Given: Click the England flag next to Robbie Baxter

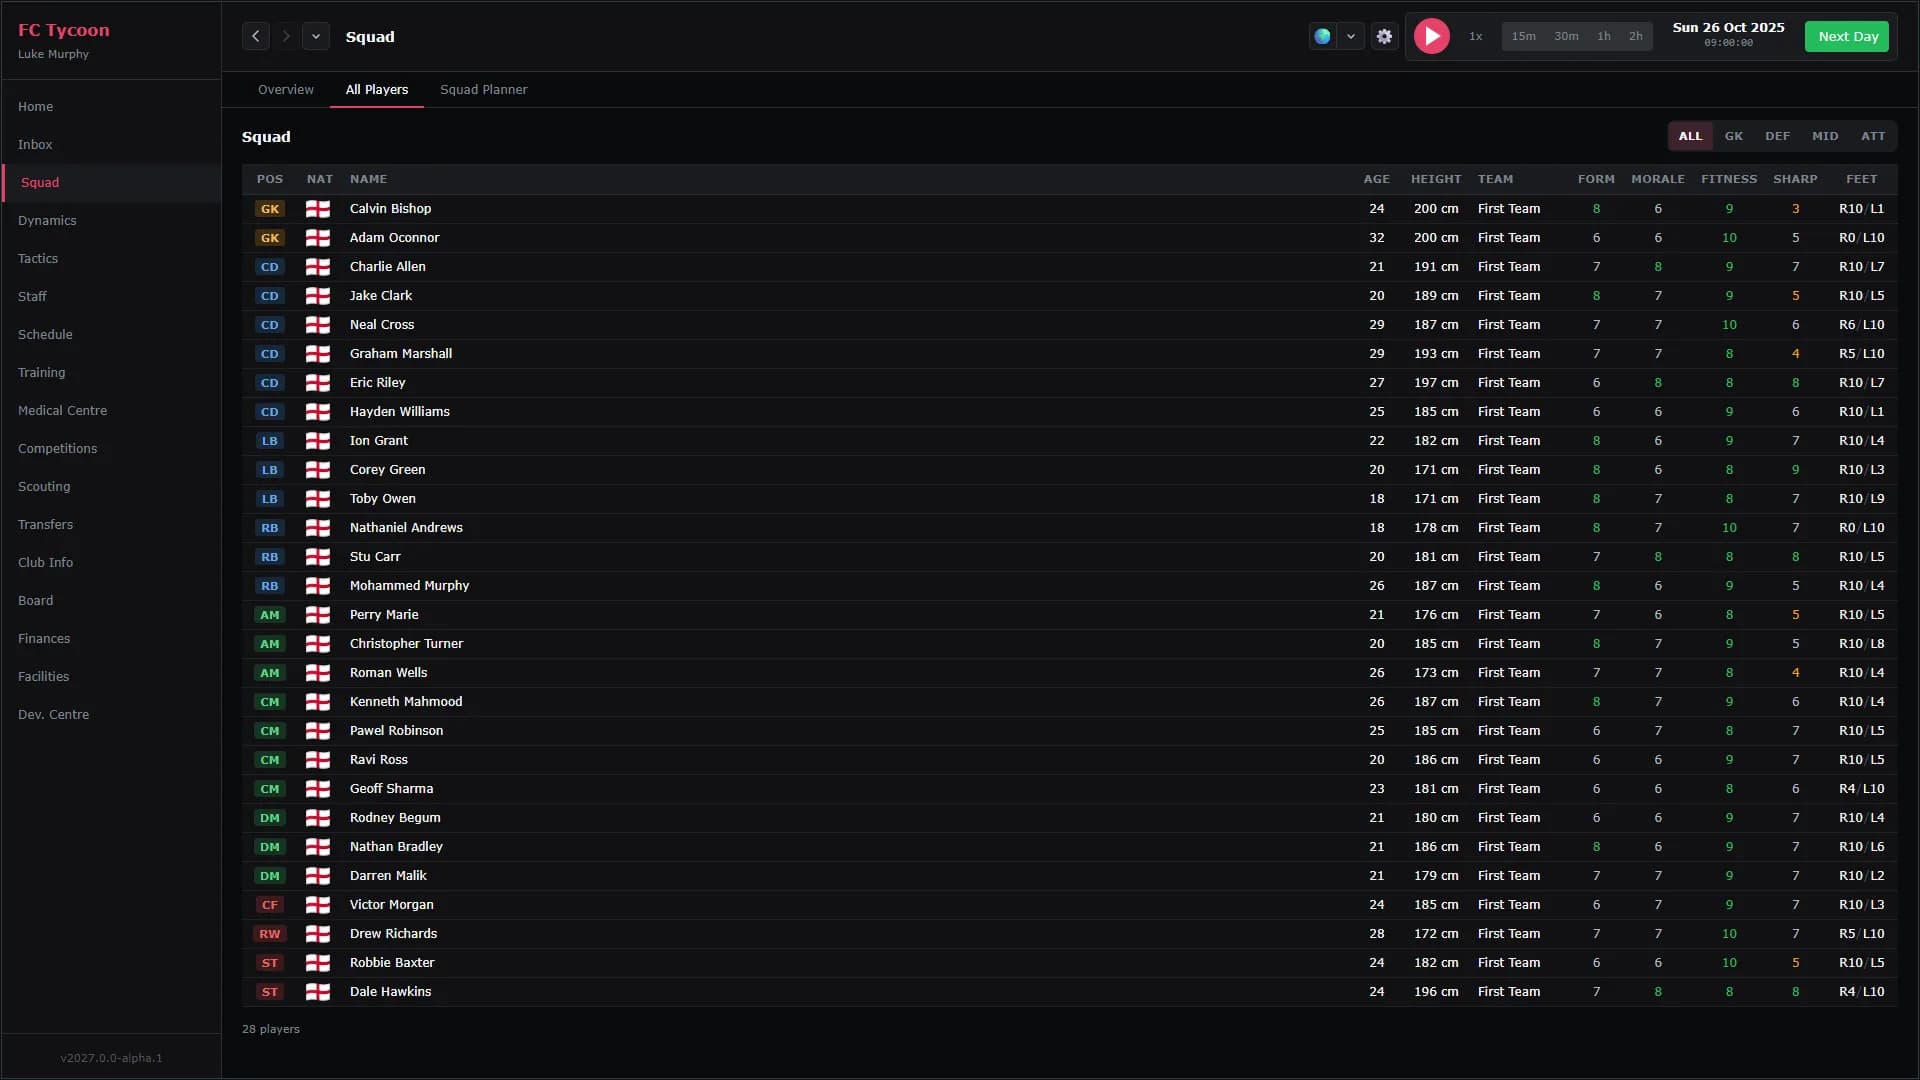Looking at the screenshot, I should (x=318, y=963).
